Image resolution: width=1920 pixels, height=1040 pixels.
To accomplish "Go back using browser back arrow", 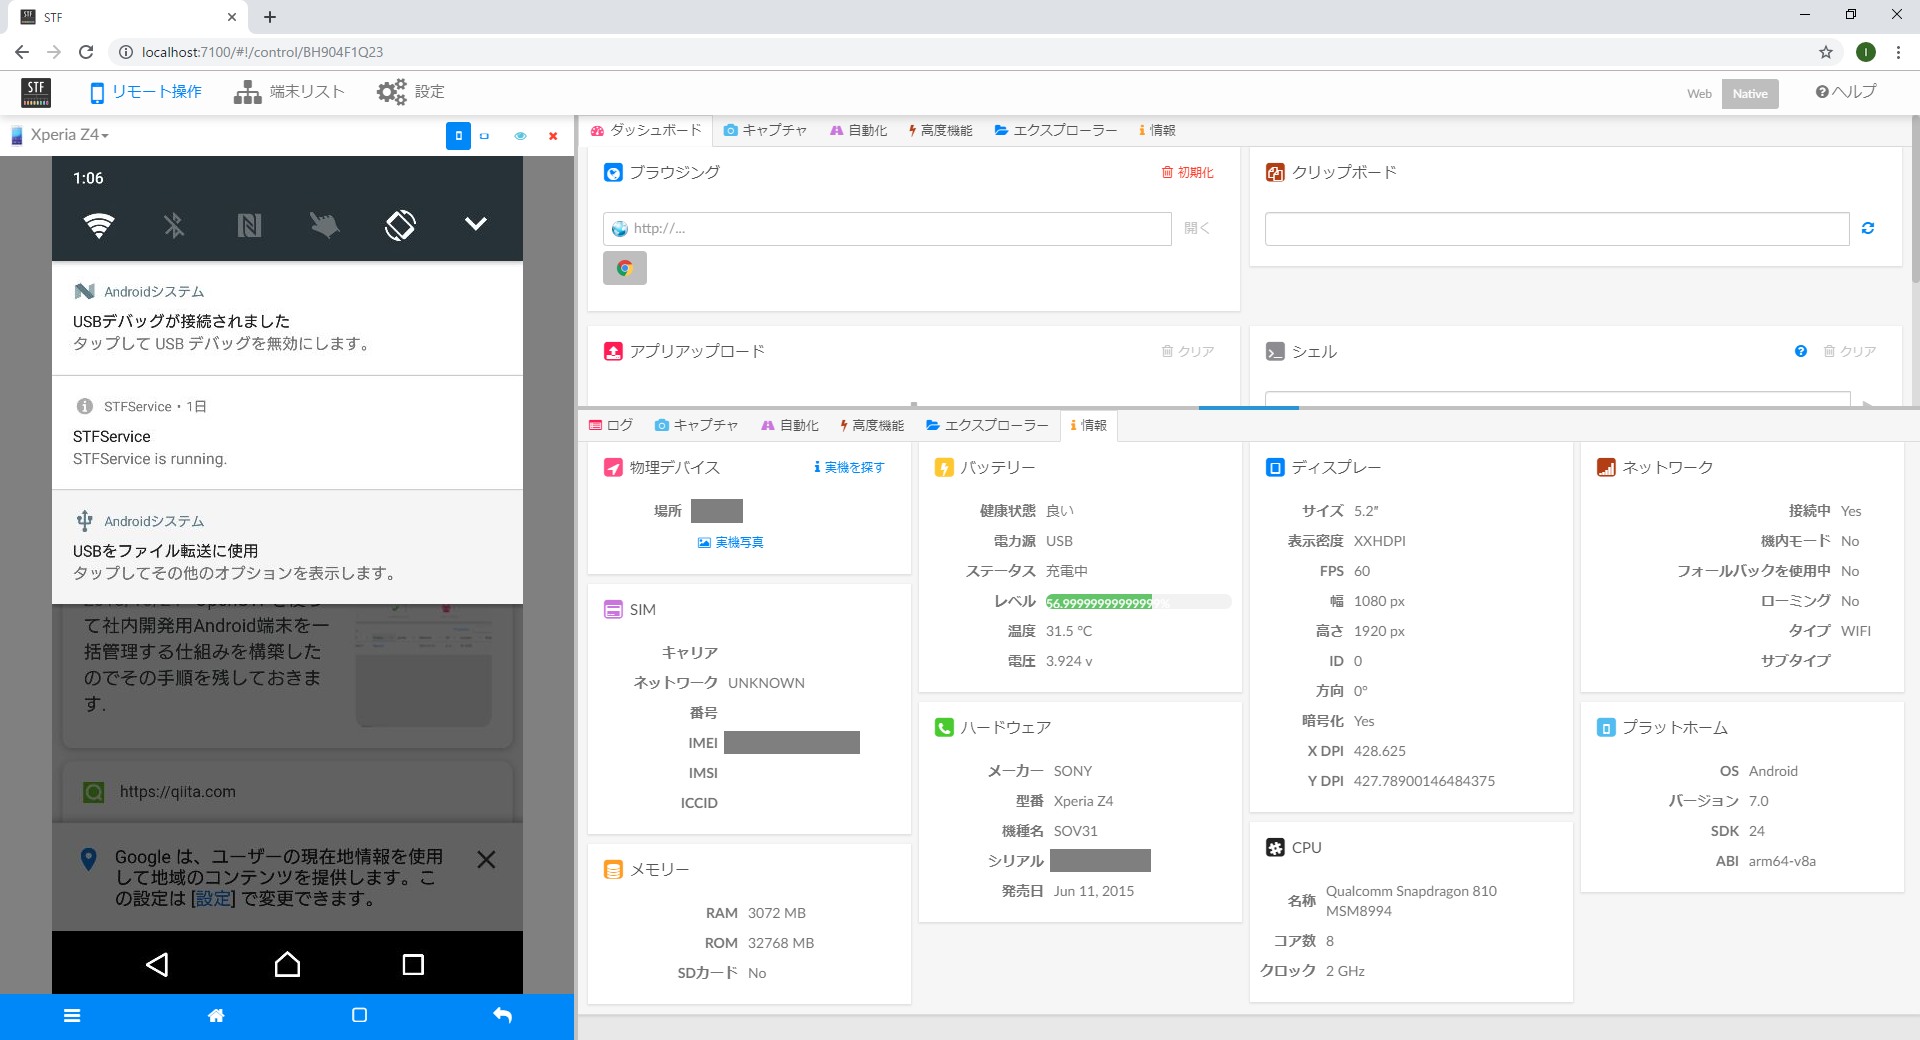I will click(22, 52).
